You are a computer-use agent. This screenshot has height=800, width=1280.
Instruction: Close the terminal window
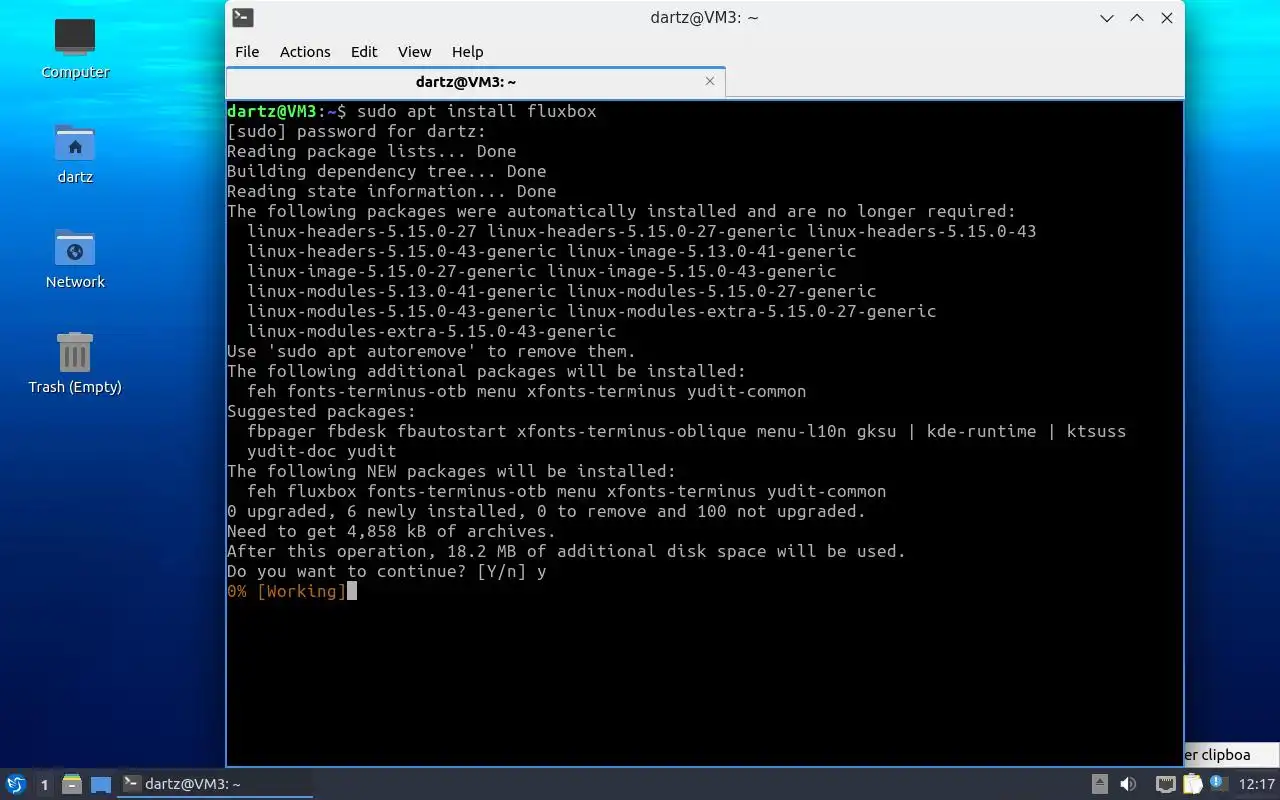point(1167,18)
